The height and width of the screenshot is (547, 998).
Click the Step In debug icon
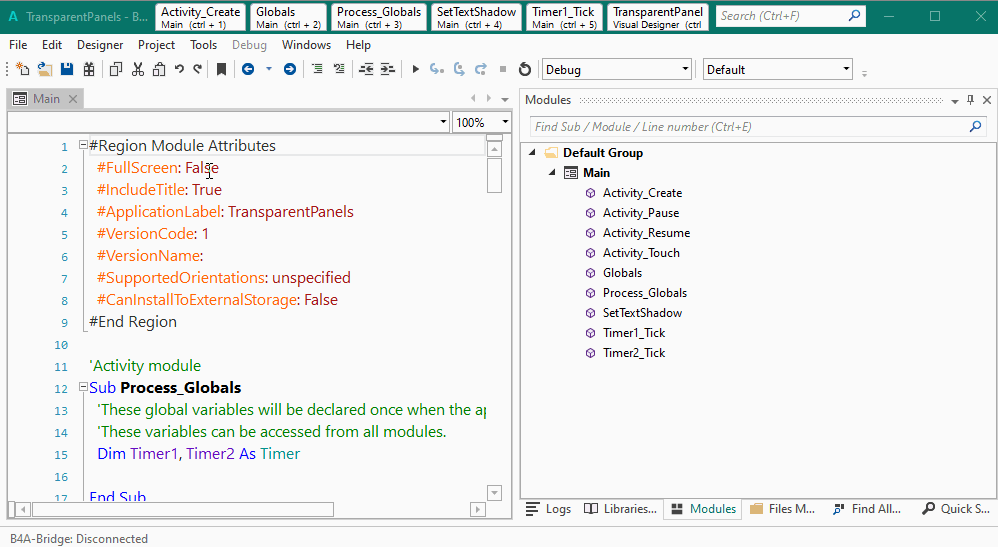coord(437,69)
